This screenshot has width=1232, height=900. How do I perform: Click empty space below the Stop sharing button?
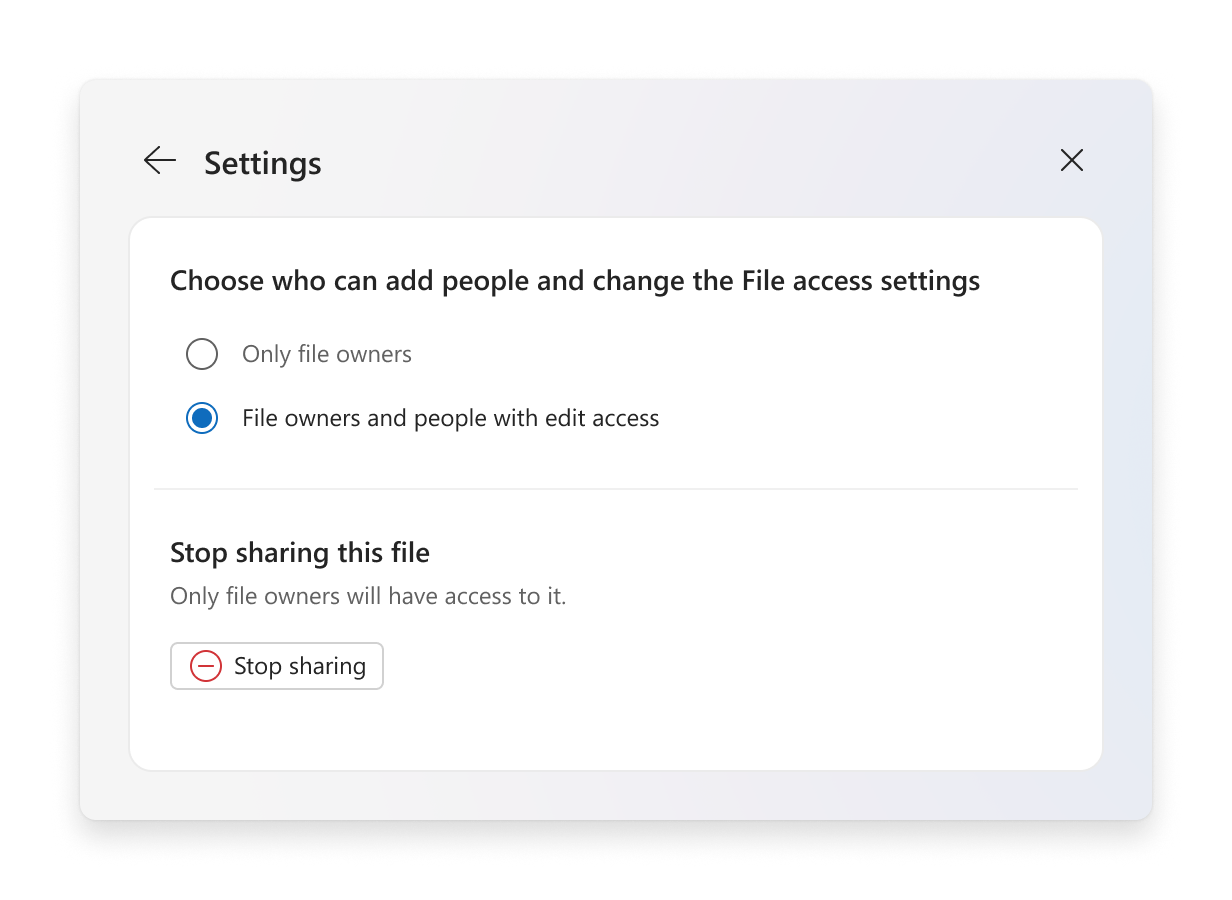point(616,730)
